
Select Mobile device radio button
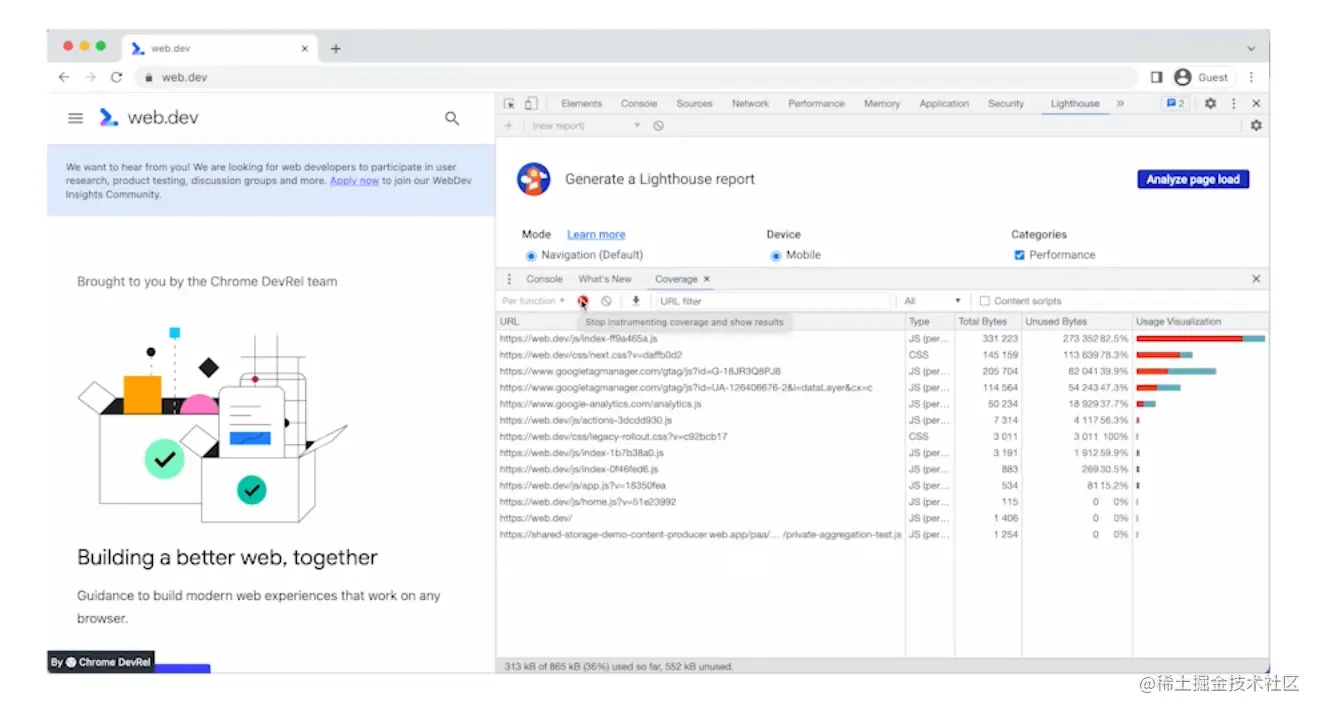pos(776,255)
